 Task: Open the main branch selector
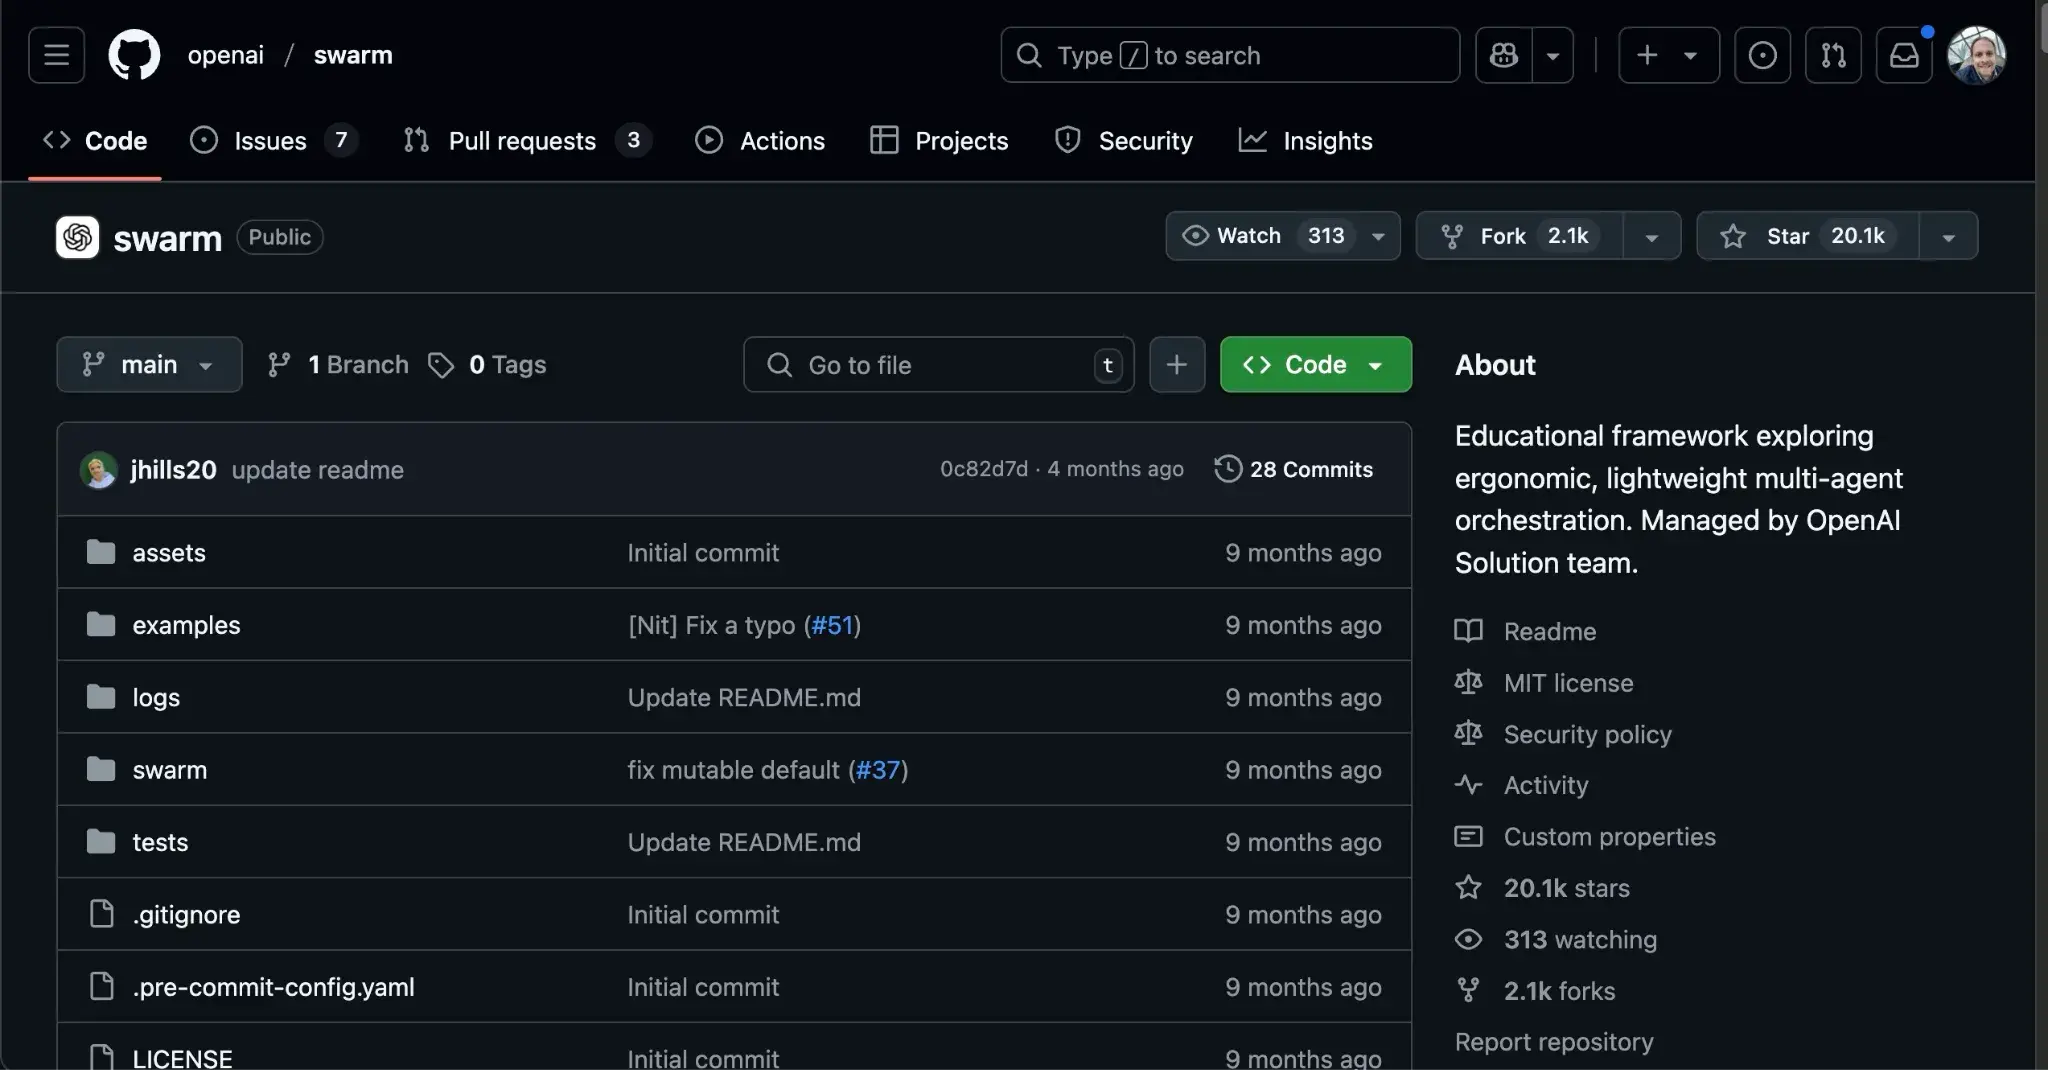click(x=149, y=364)
